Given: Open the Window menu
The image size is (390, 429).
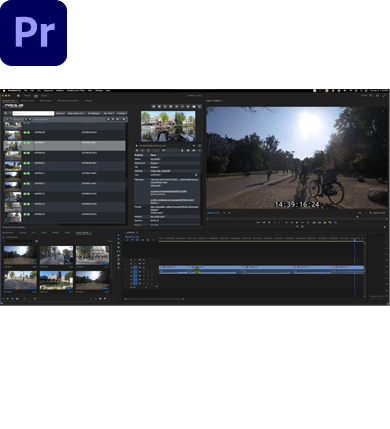Looking at the screenshot, I should tap(99, 91).
